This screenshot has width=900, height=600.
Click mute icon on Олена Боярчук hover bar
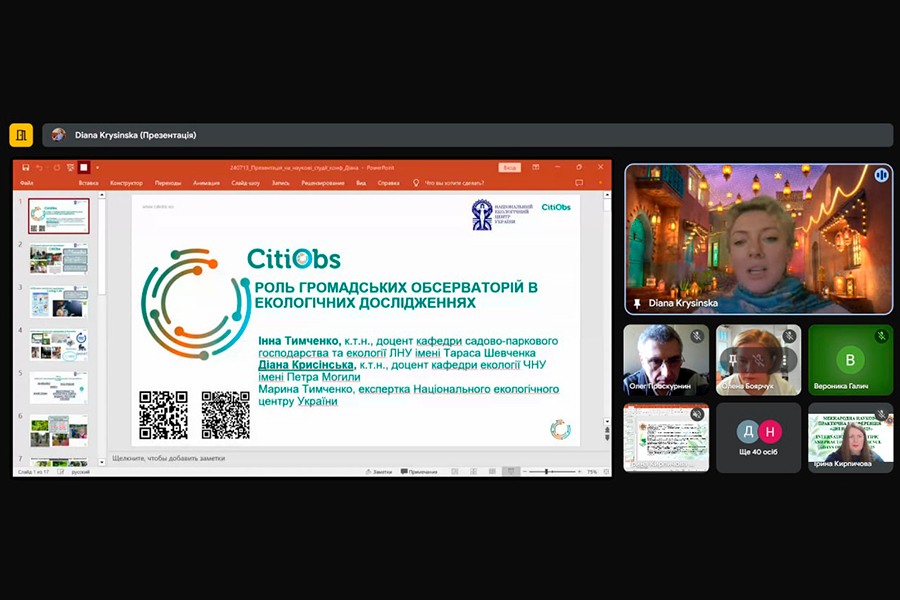[758, 360]
